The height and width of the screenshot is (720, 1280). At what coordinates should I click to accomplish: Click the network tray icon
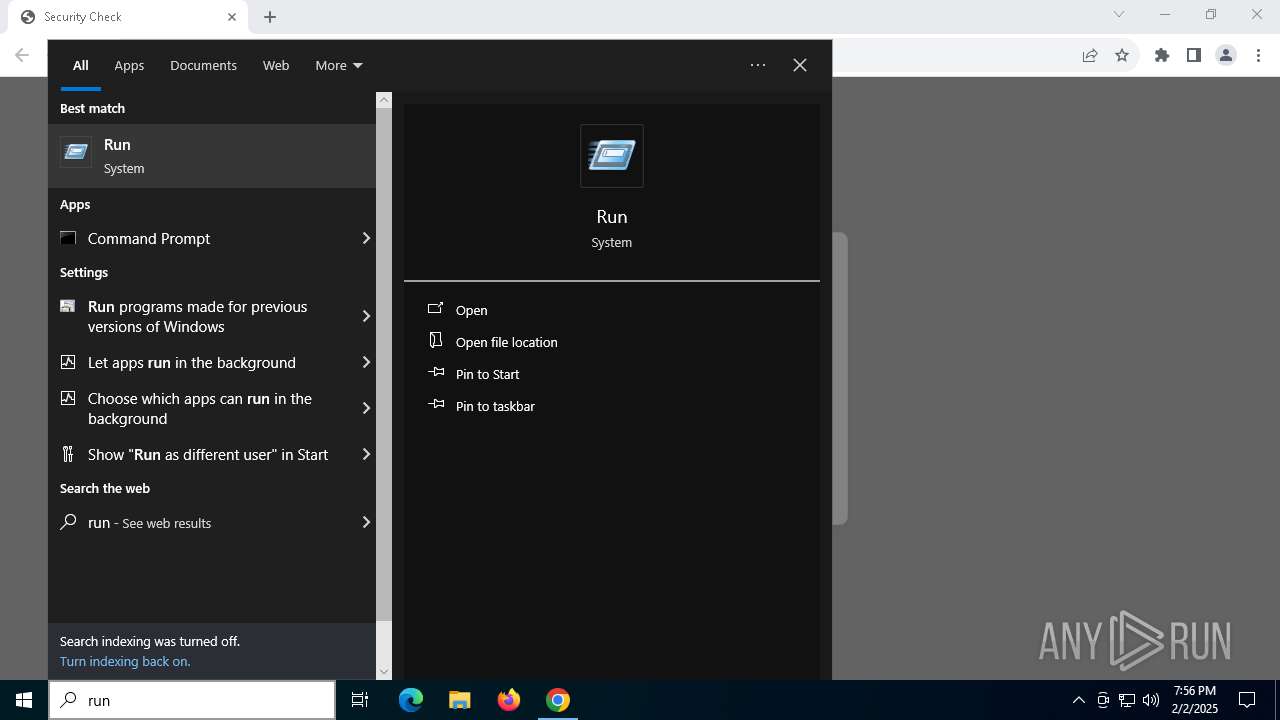[x=1127, y=700]
